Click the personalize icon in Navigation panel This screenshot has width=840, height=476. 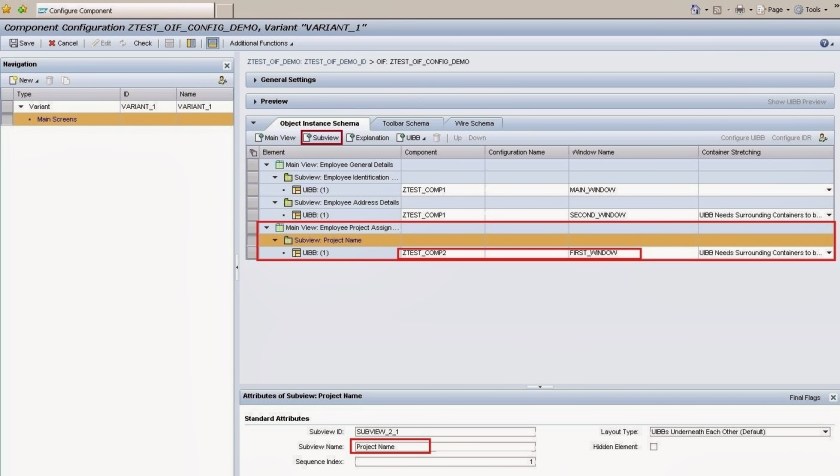[x=222, y=80]
